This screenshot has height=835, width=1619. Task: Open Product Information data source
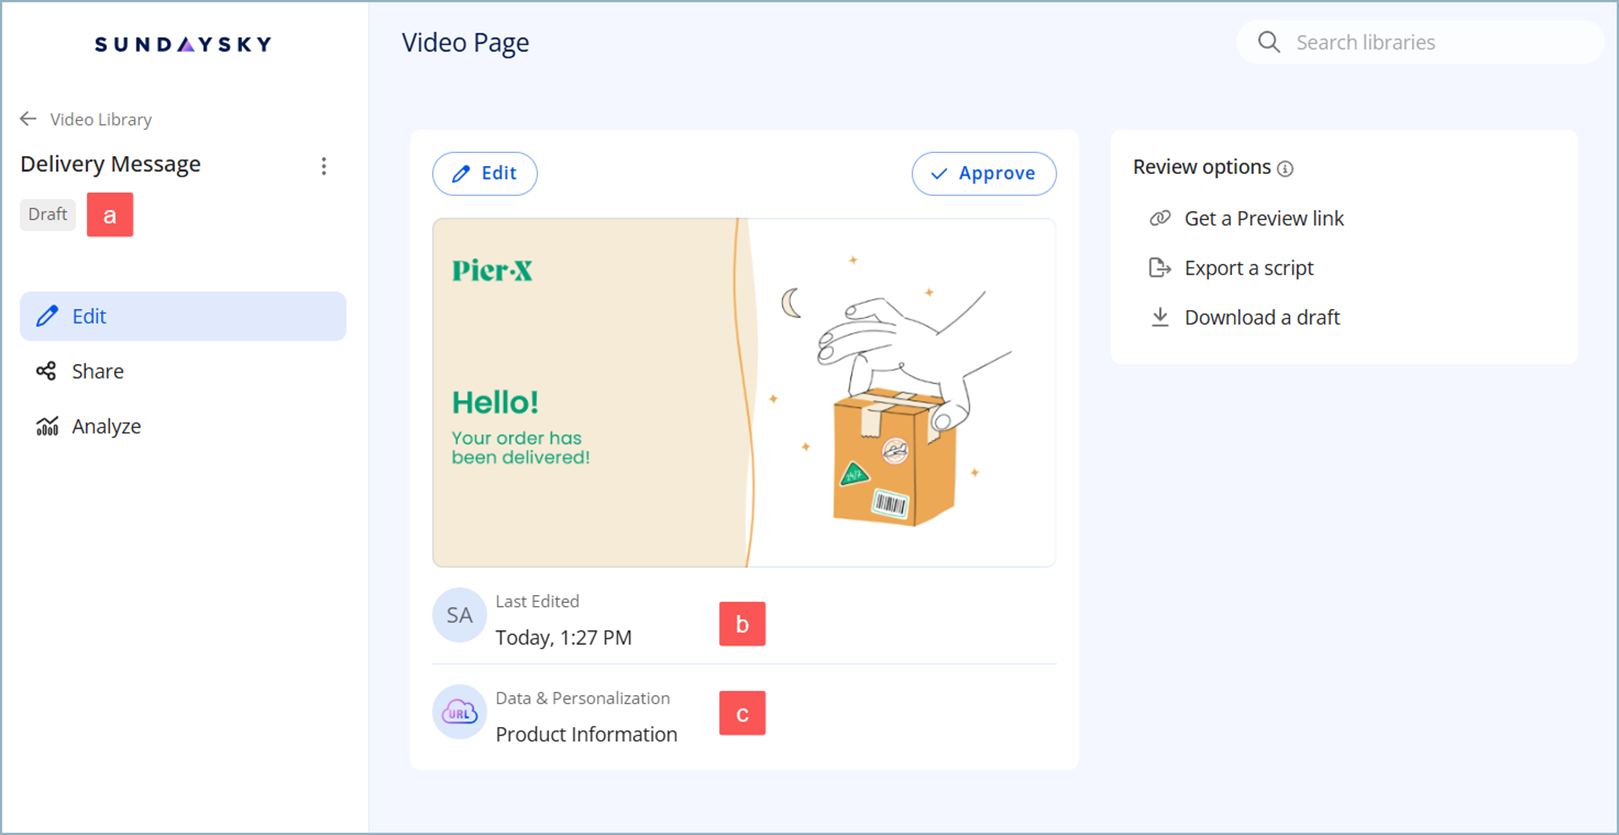pyautogui.click(x=587, y=734)
